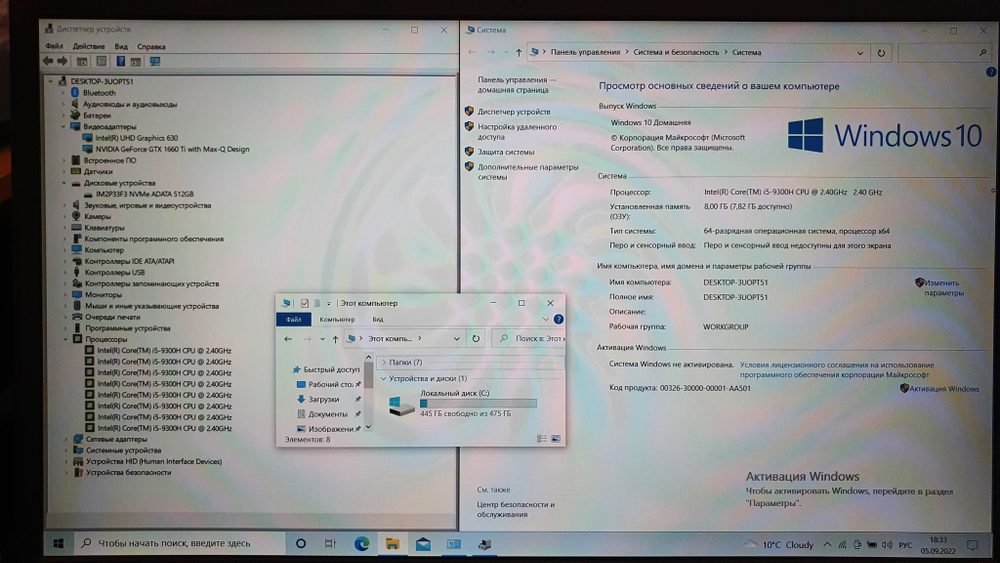1000x563 pixels.
Task: Select Загрузки in Explorer sidebar
Action: pyautogui.click(x=323, y=399)
